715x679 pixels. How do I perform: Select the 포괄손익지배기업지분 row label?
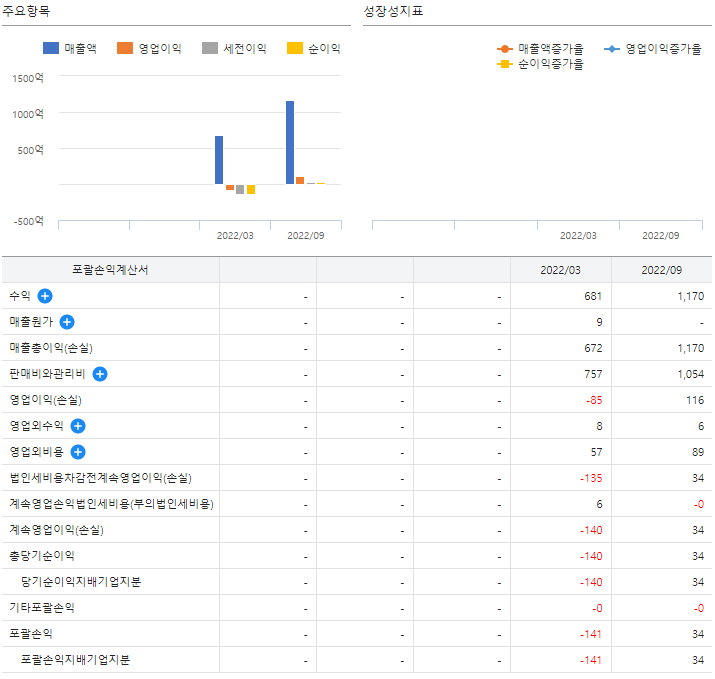76,660
